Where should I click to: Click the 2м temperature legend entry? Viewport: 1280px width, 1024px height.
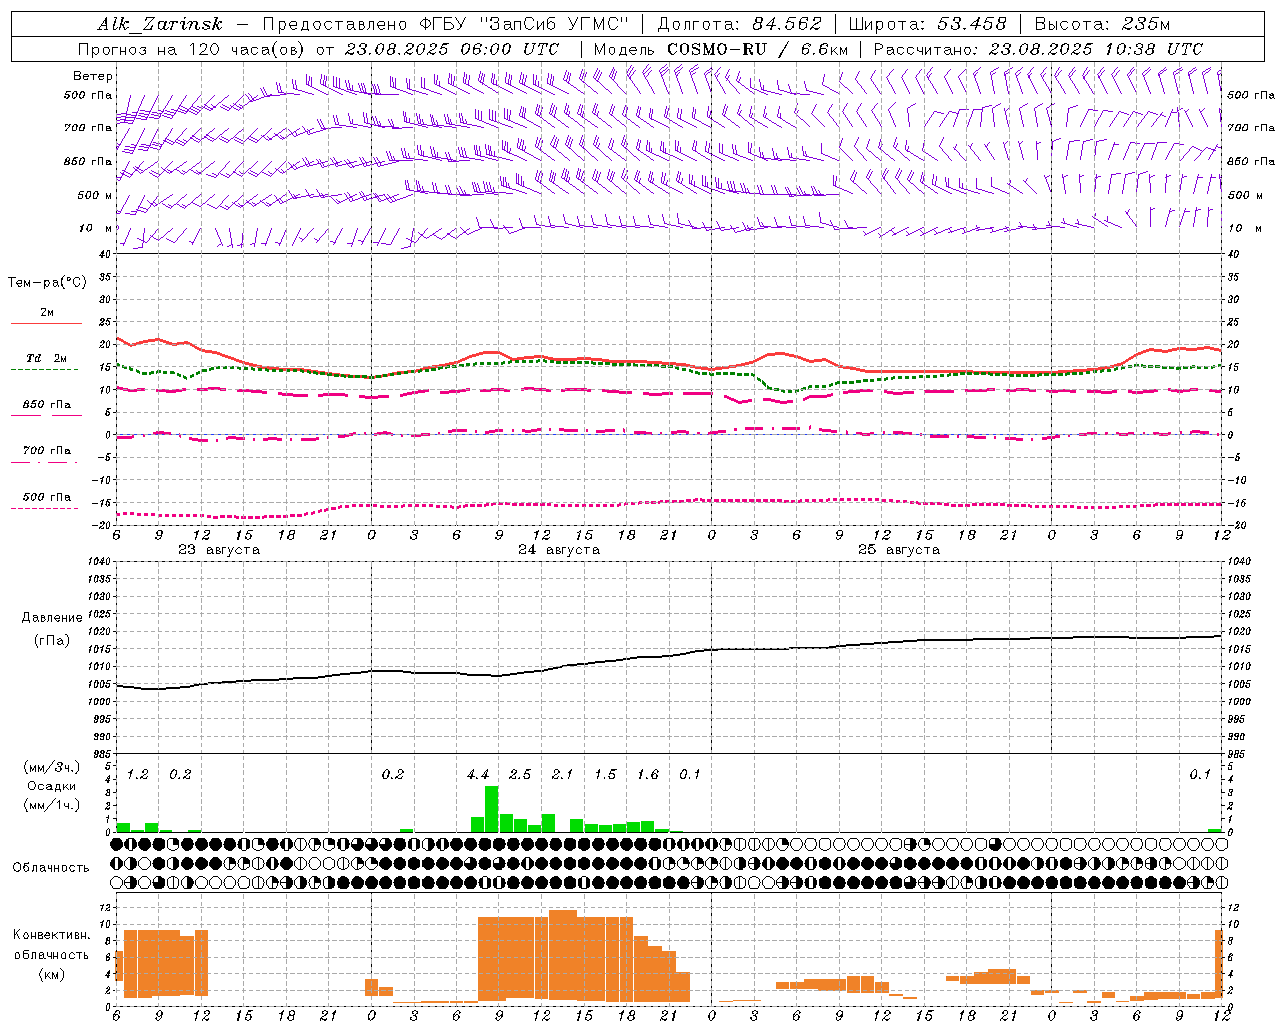[x=47, y=312]
